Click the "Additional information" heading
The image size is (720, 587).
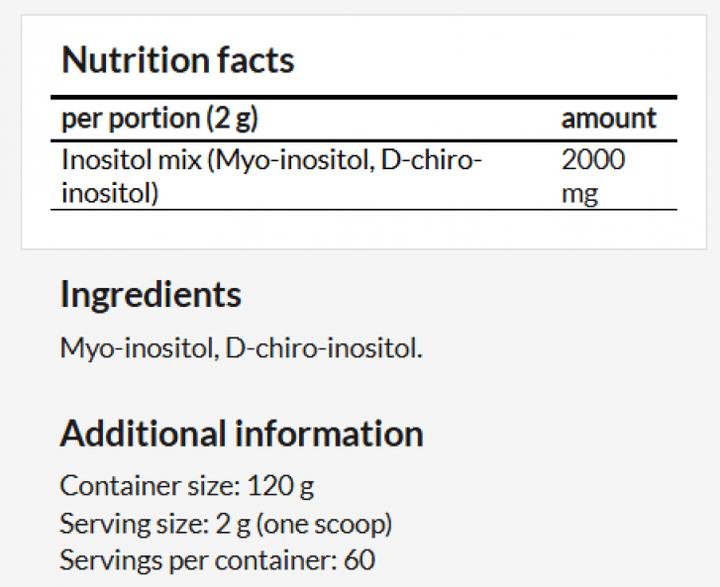(241, 434)
